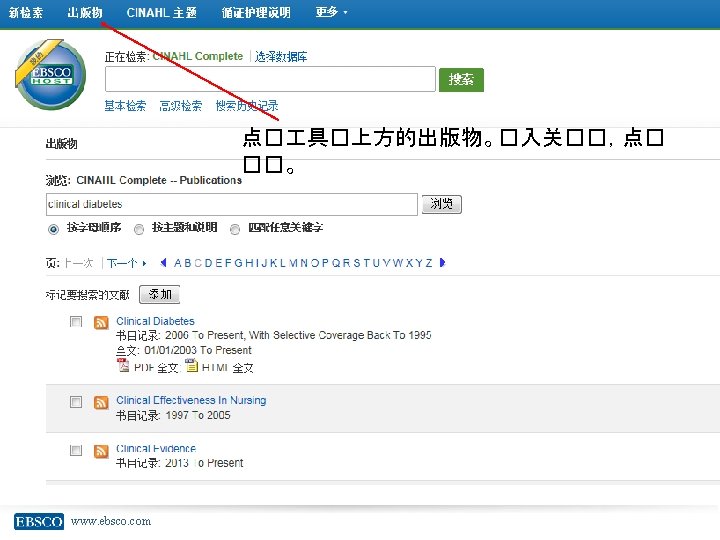720x540 pixels.
Task: Jump to letter K in alphabet index
Action: pos(273,263)
